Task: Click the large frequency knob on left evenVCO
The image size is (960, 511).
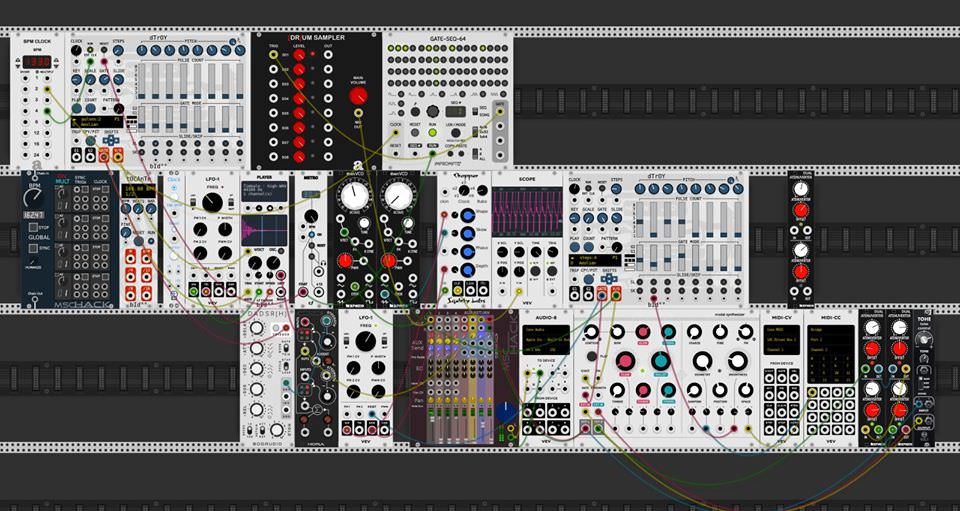Action: pyautogui.click(x=355, y=195)
